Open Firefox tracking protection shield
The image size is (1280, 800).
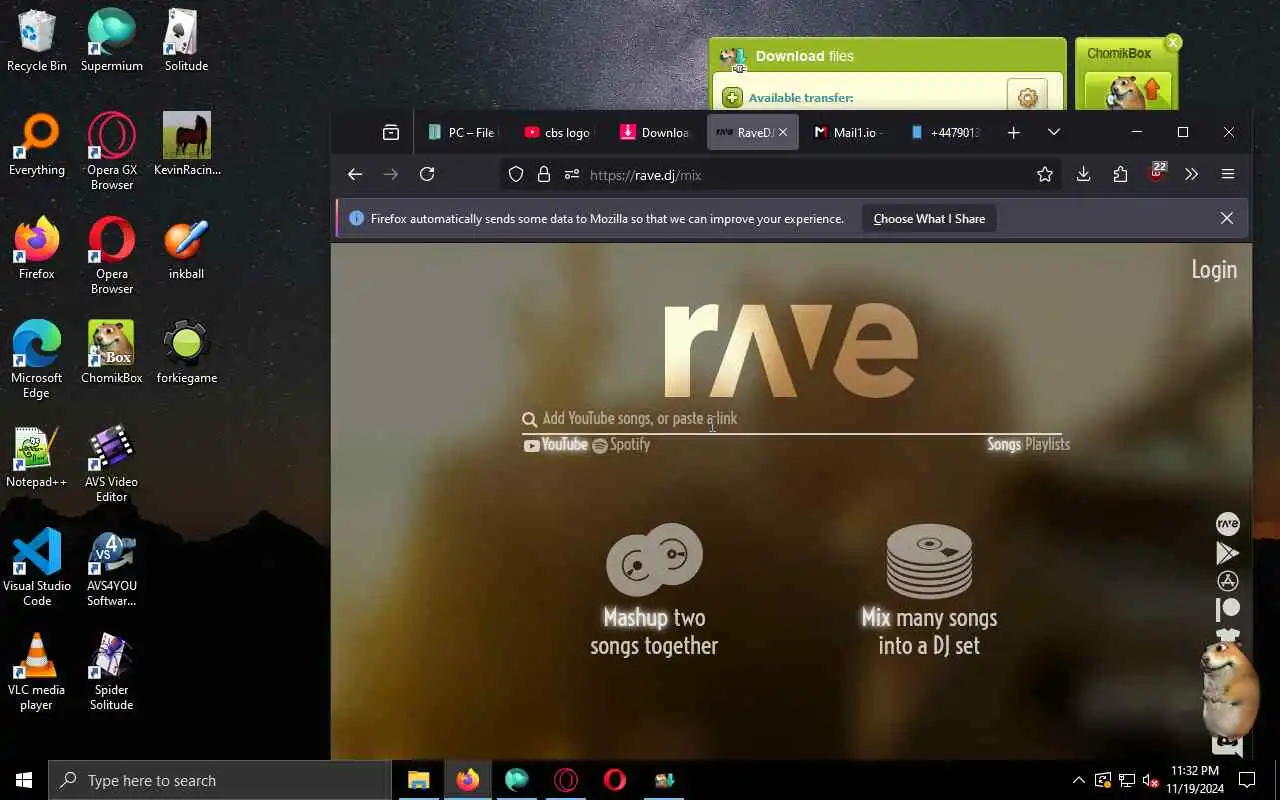[516, 174]
